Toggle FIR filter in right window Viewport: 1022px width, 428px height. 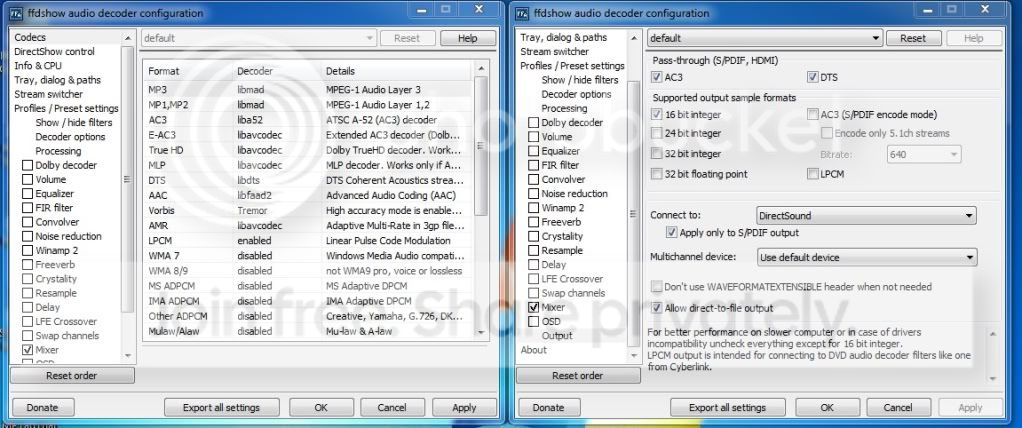[533, 165]
